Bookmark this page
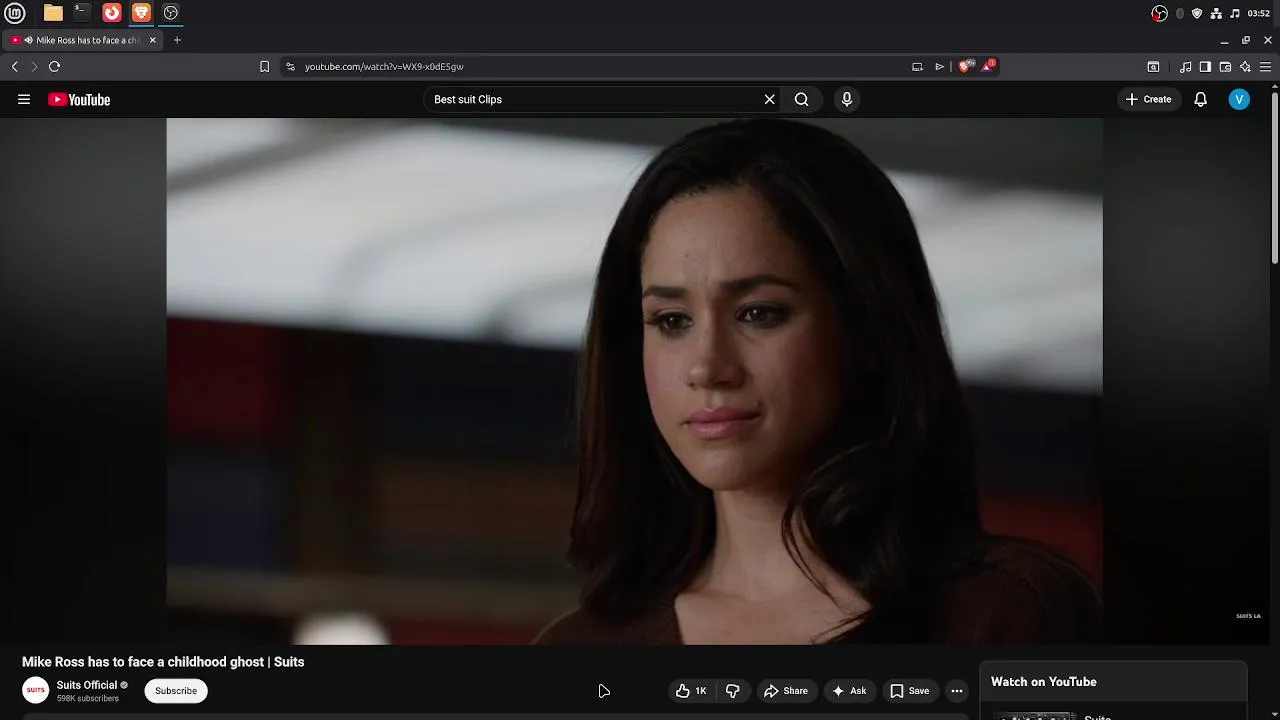Viewport: 1280px width, 720px height. 264,66
